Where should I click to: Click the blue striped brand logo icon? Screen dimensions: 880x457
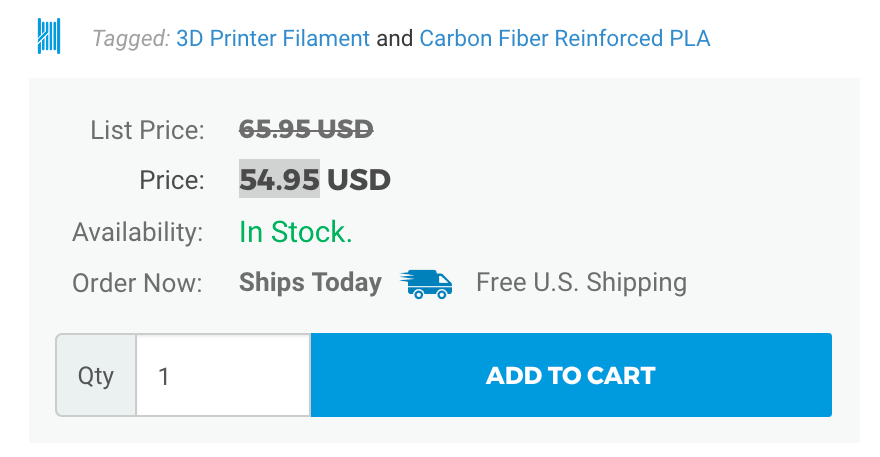point(48,36)
